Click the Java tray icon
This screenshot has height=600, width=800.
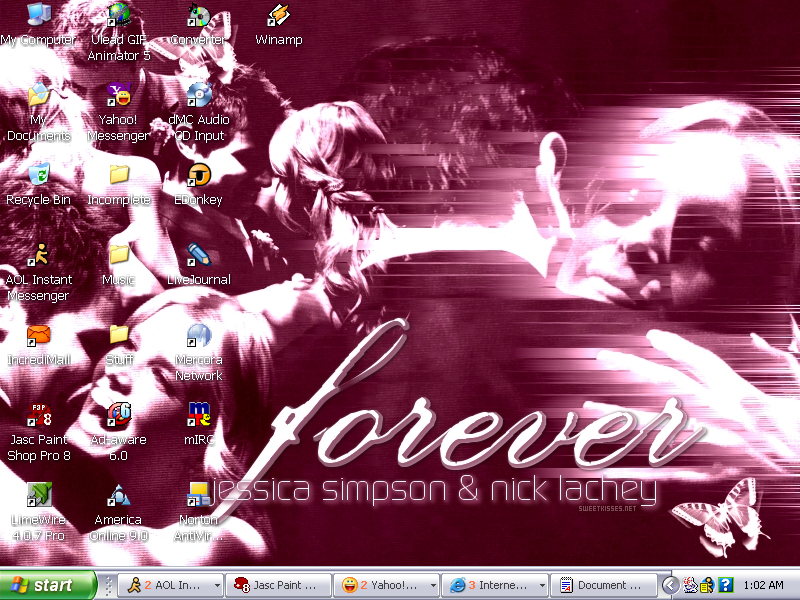(x=690, y=585)
